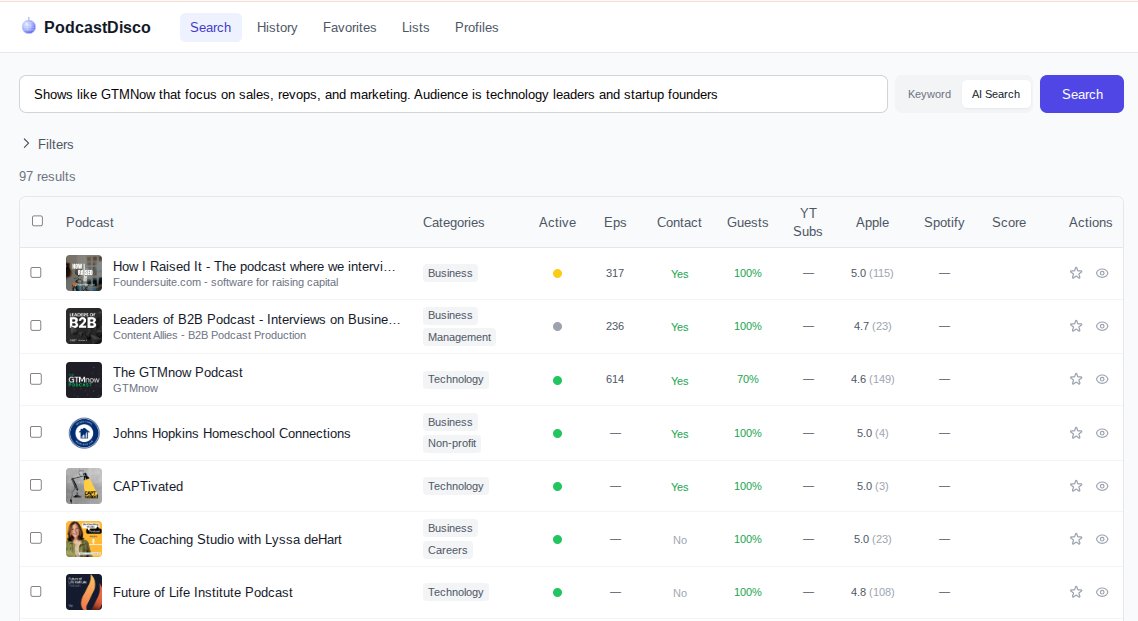Click the 614 episodes value for GTMnow
This screenshot has width=1138, height=621.
pyautogui.click(x=615, y=379)
